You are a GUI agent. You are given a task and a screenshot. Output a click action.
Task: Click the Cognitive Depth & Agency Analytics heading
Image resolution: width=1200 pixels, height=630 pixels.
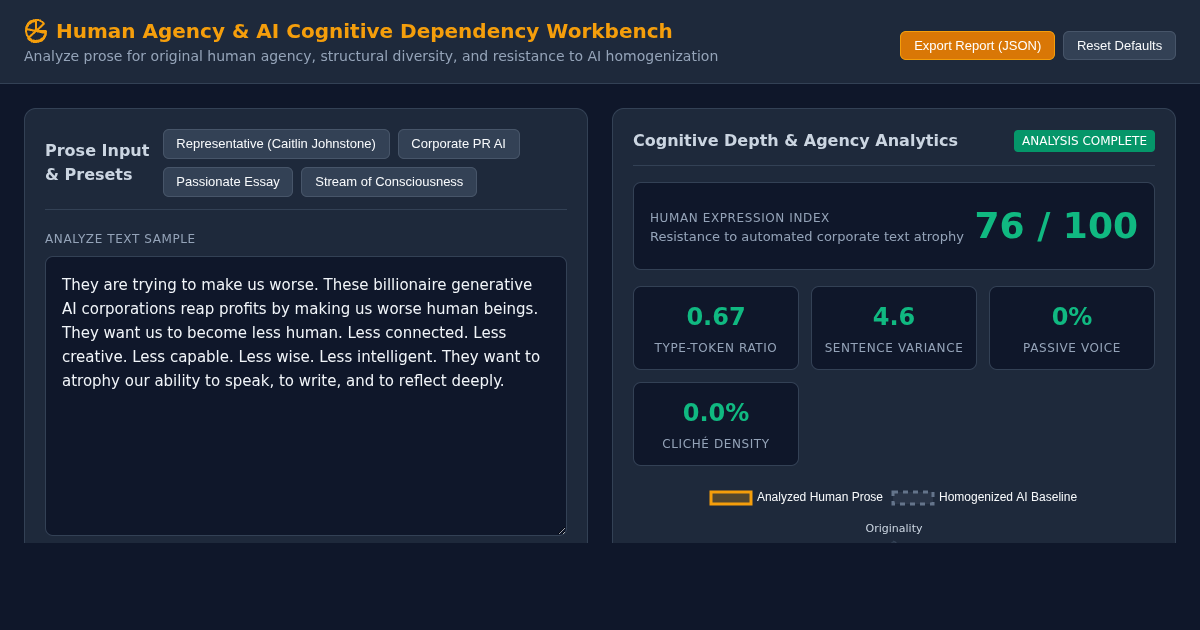pos(795,141)
